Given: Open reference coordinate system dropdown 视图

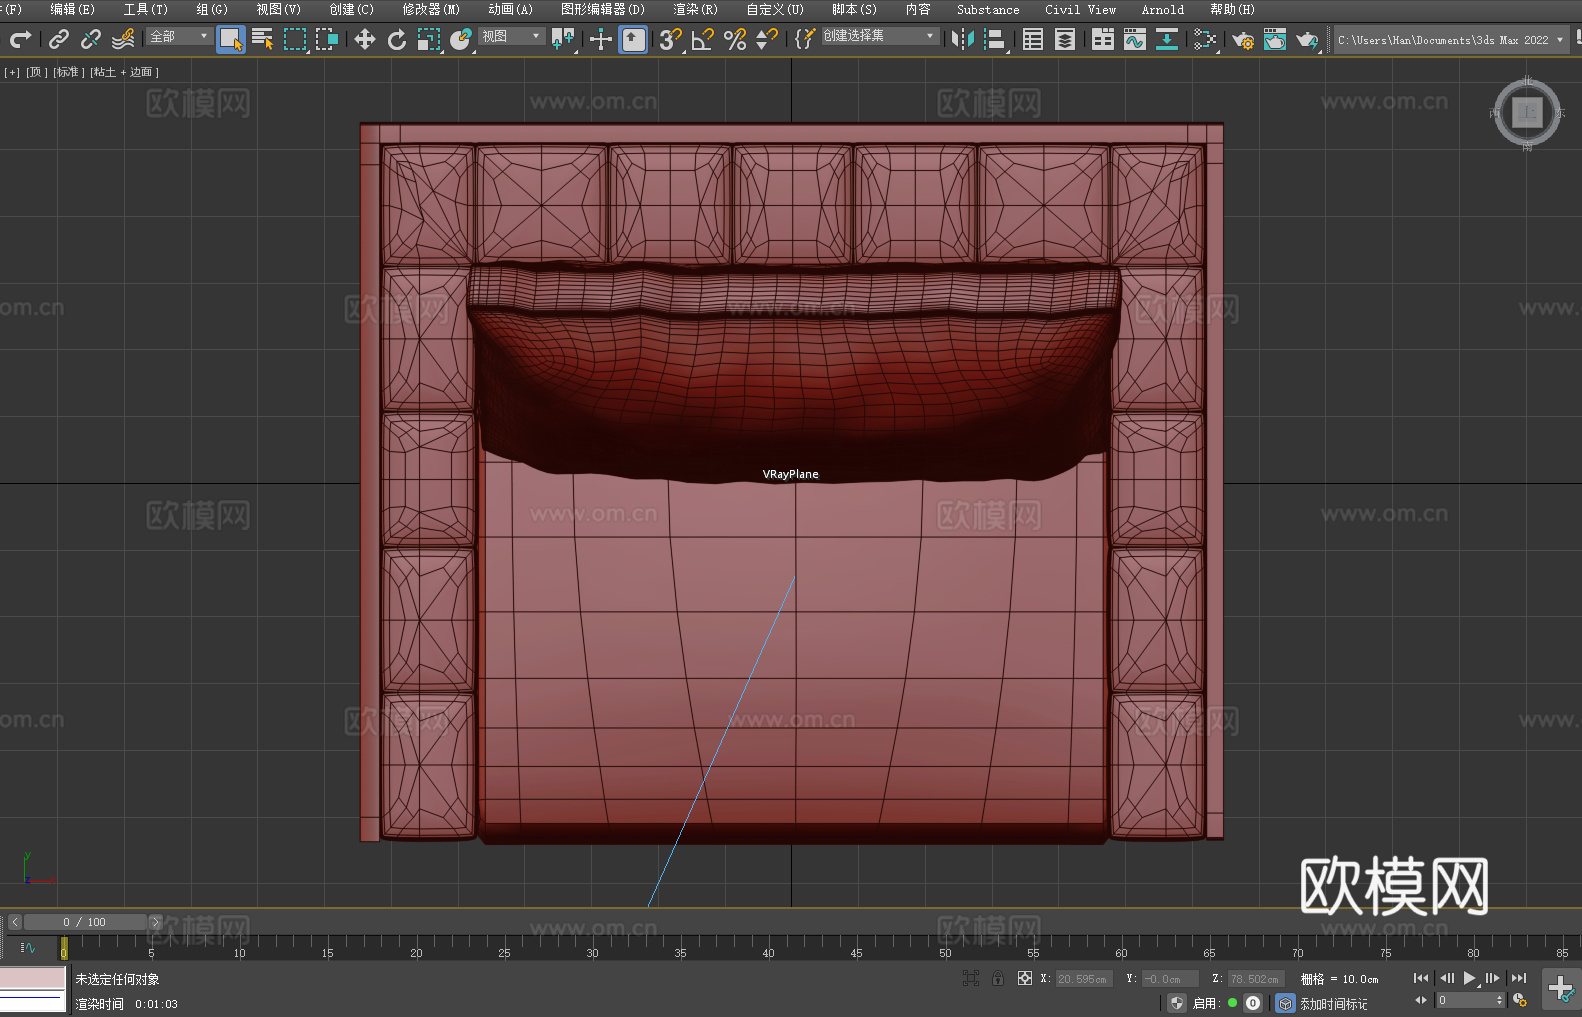Looking at the screenshot, I should click(x=511, y=37).
